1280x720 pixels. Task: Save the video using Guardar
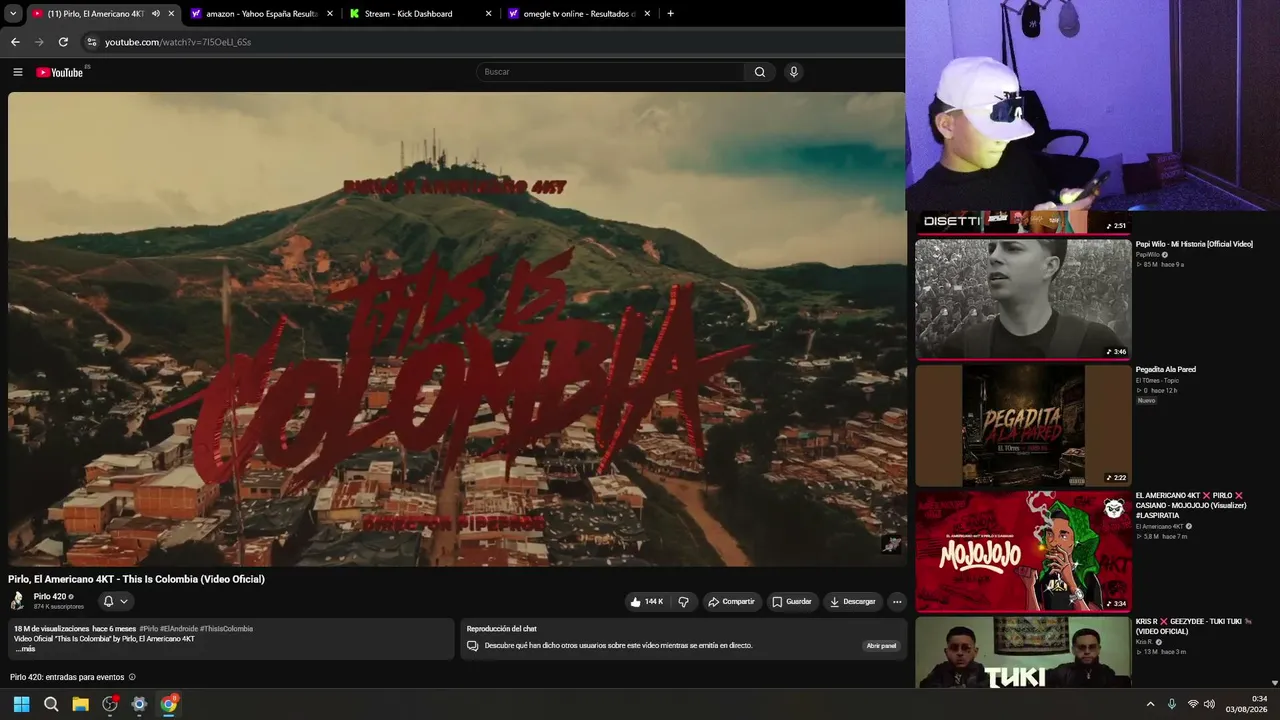791,602
